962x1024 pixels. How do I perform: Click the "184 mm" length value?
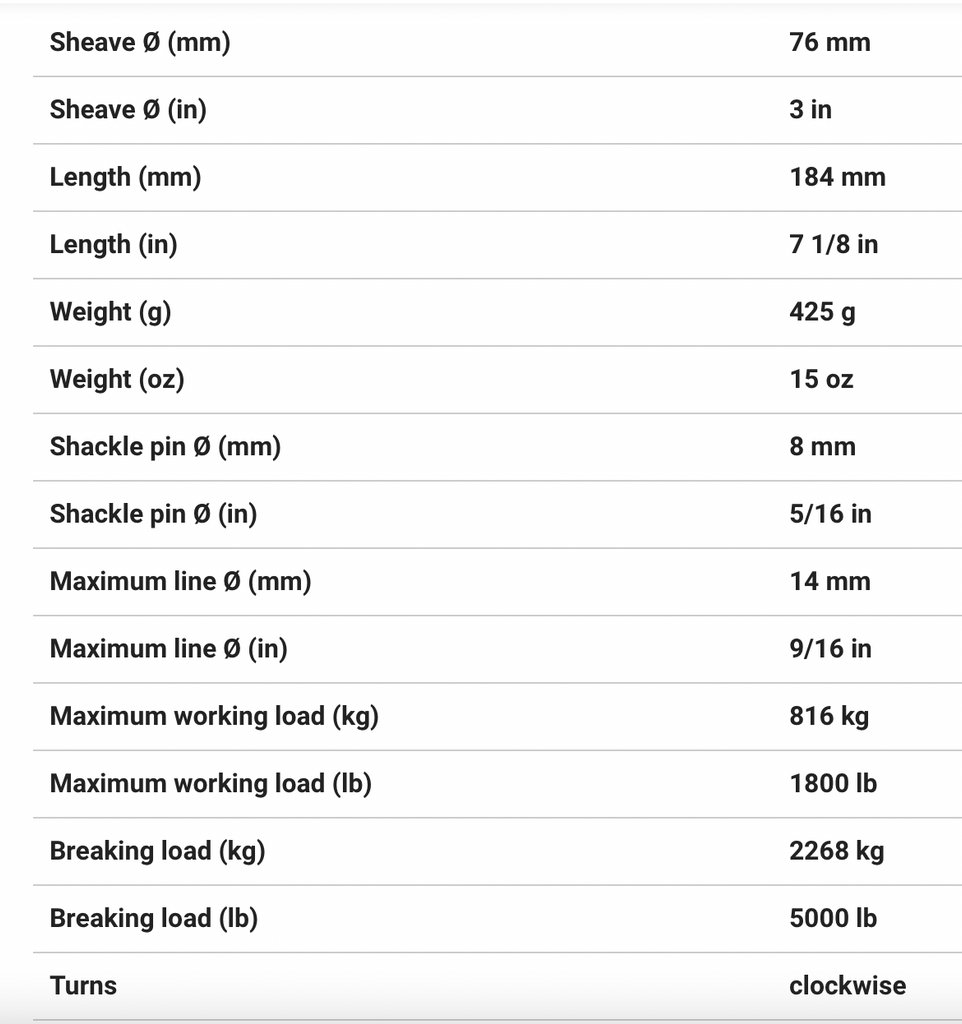pos(837,177)
